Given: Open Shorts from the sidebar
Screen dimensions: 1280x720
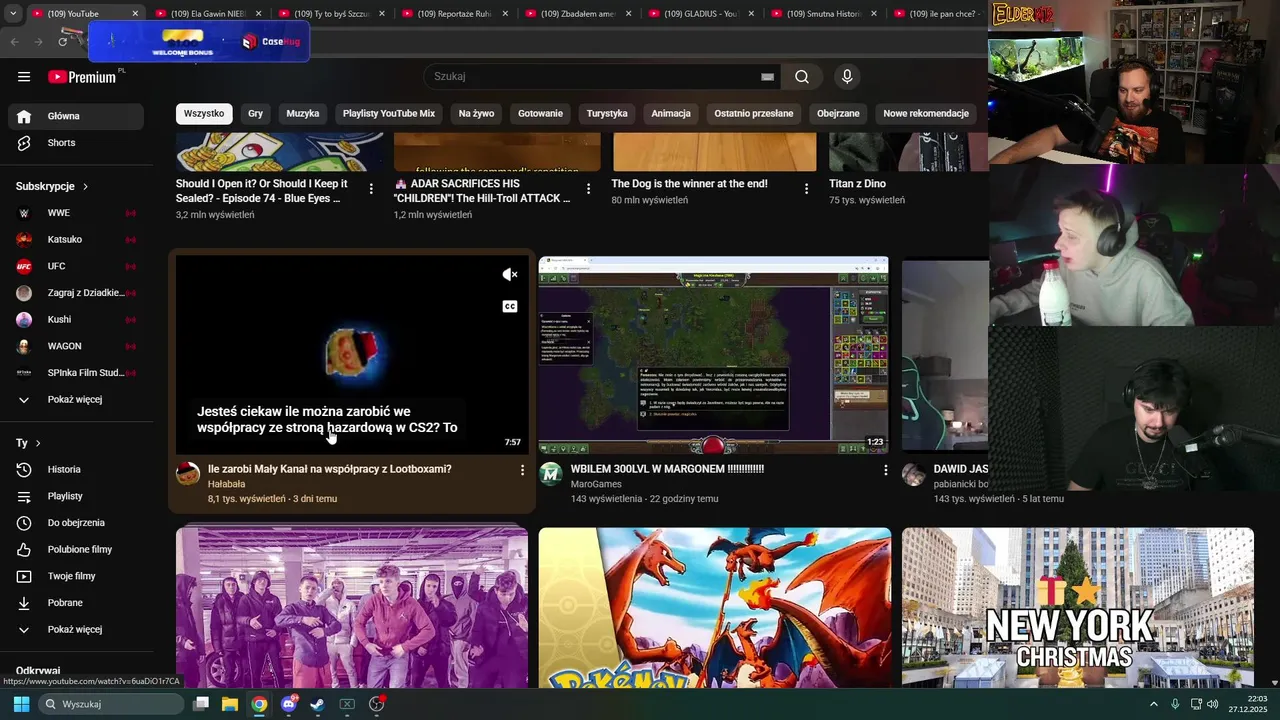Looking at the screenshot, I should click(x=76, y=143).
